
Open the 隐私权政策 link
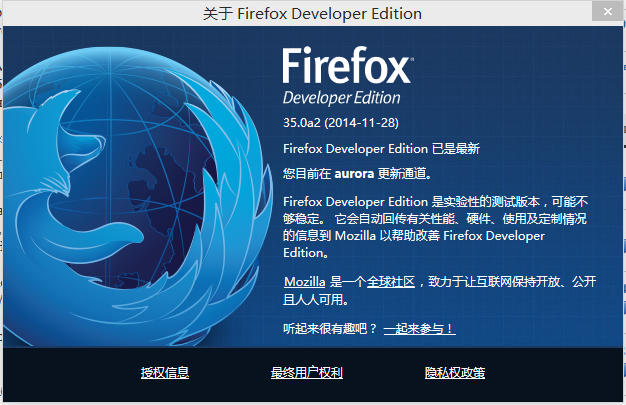[x=455, y=373]
